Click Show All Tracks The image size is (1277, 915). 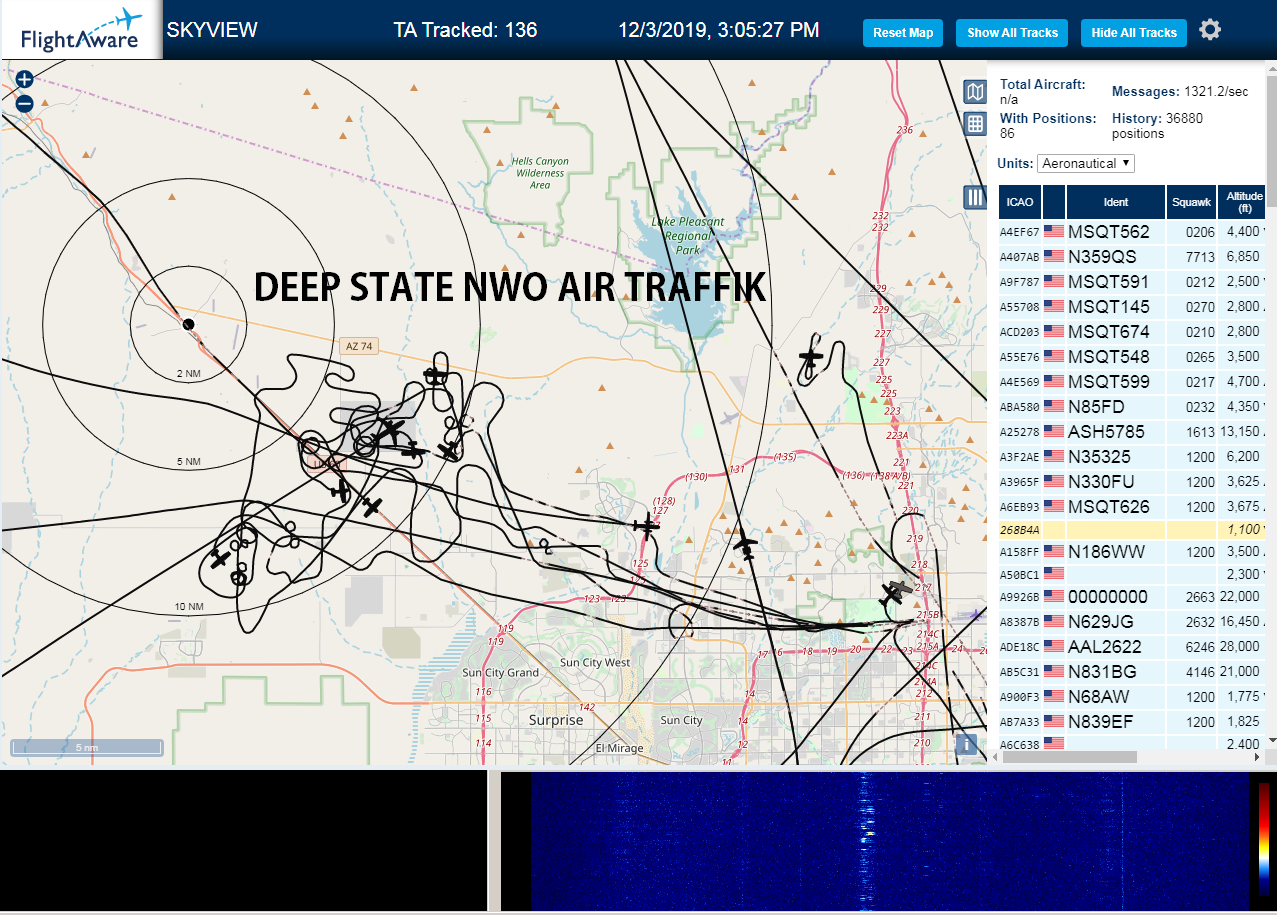point(1012,33)
